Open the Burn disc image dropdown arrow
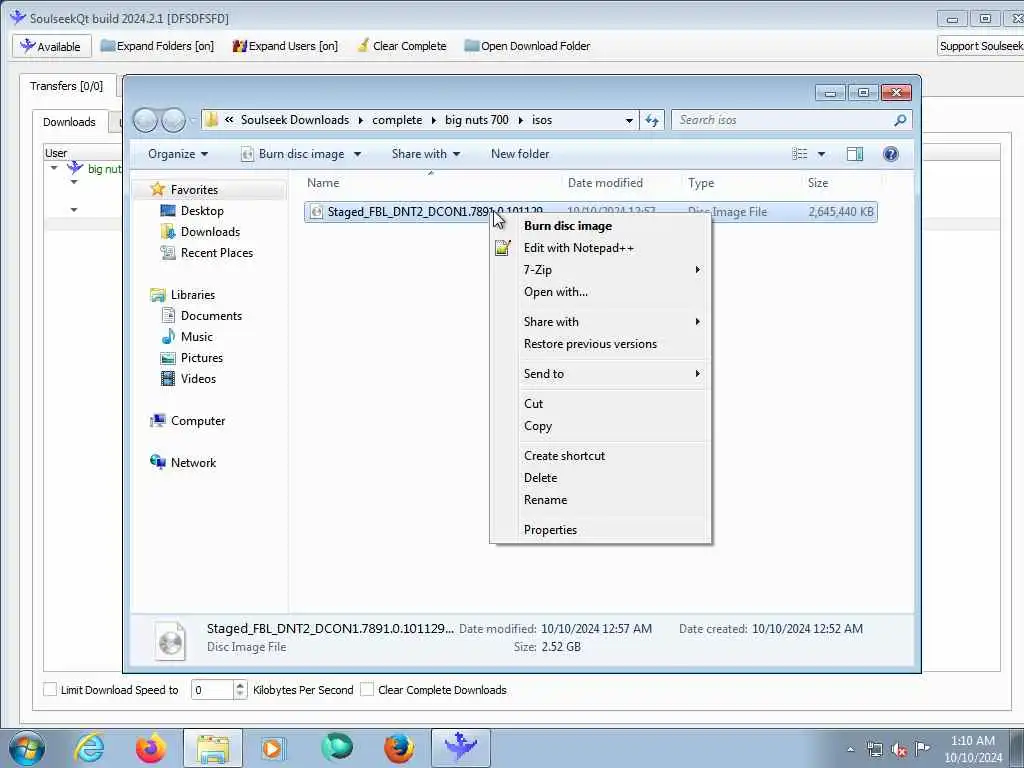 coord(357,154)
